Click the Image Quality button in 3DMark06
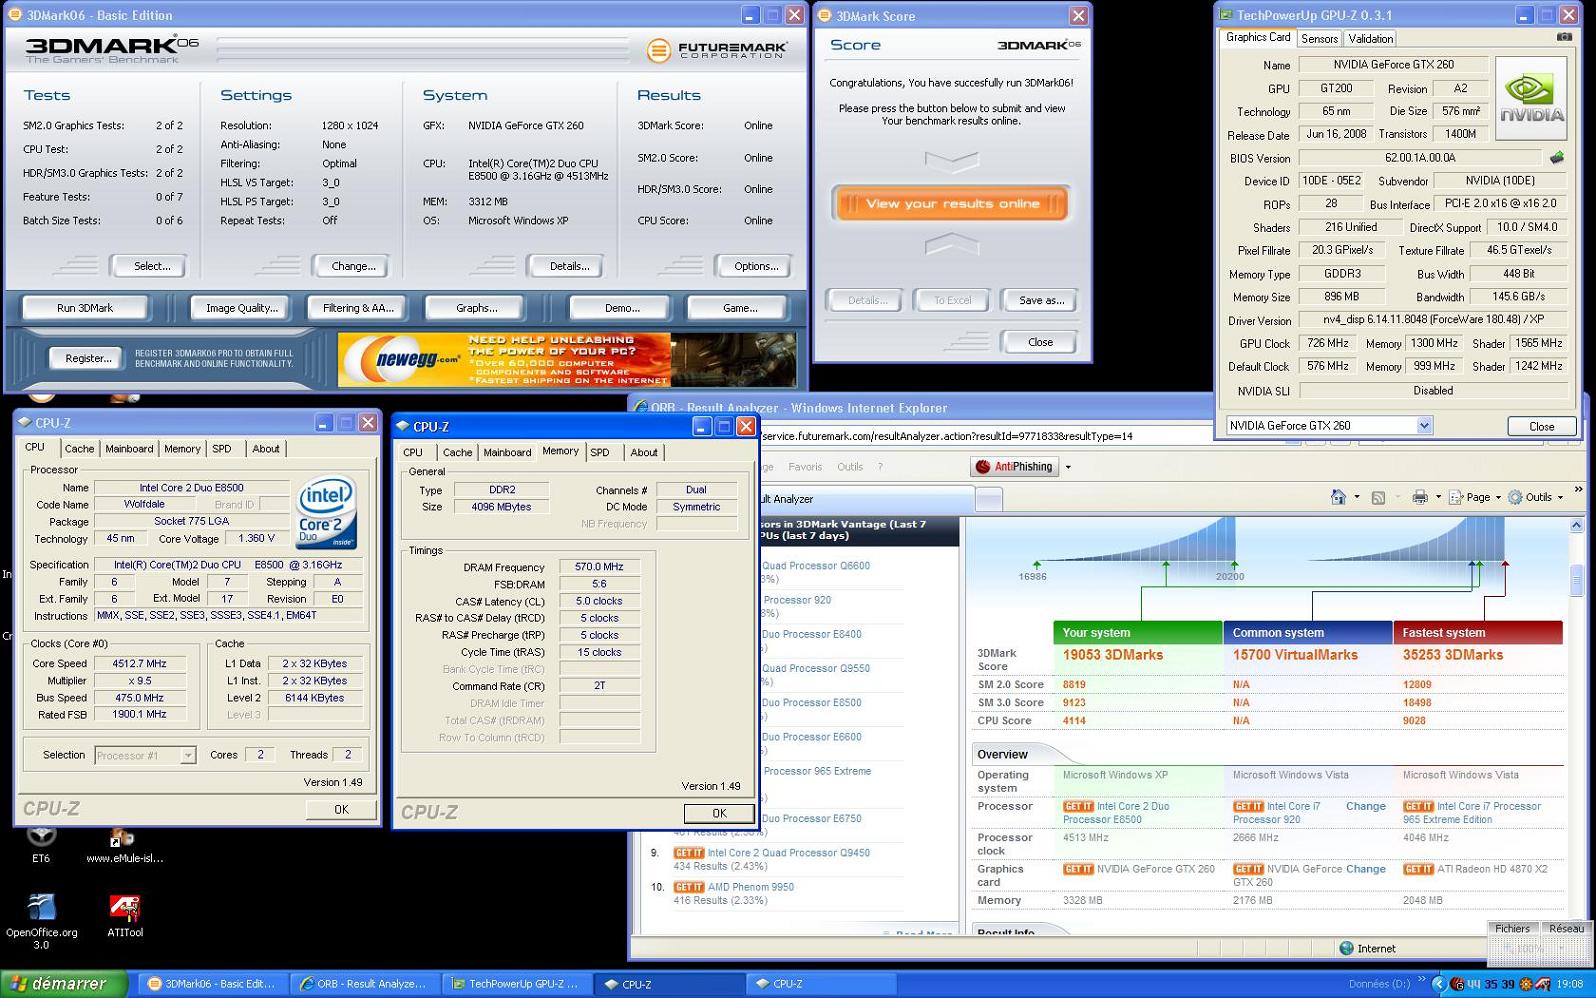The height and width of the screenshot is (998, 1596). coord(241,308)
